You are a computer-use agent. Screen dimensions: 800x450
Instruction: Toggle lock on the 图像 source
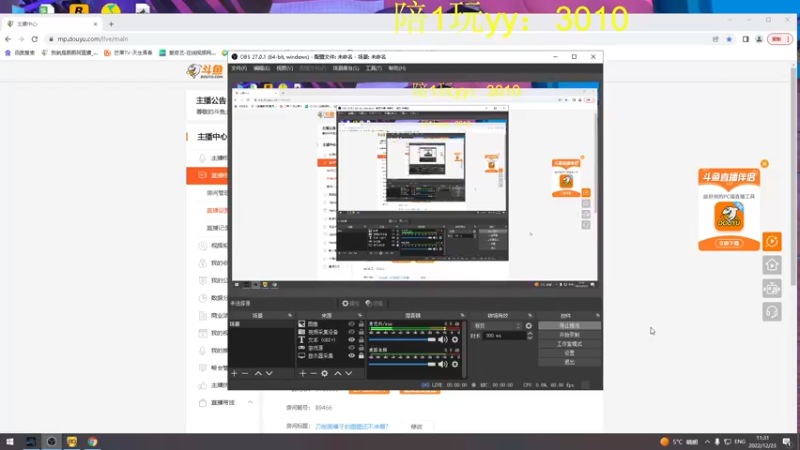361,324
